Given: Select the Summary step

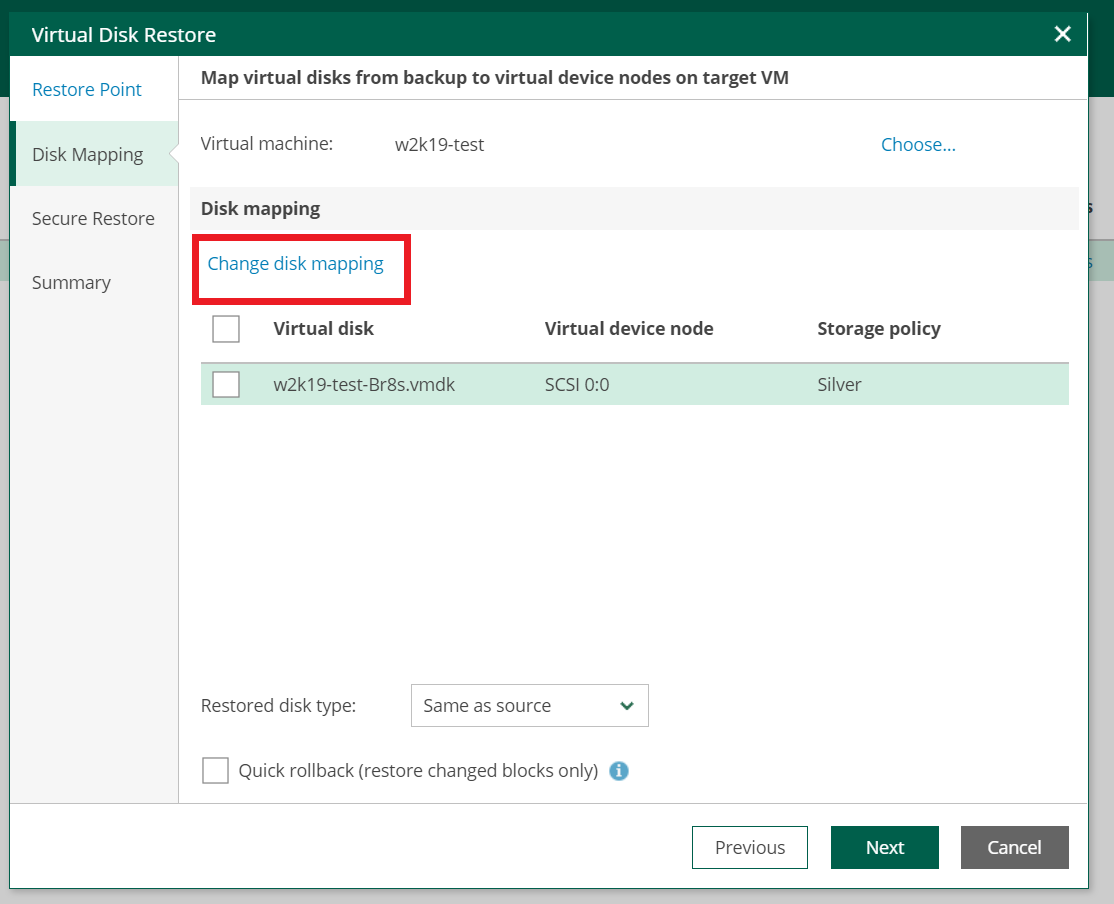Looking at the screenshot, I should click(71, 282).
